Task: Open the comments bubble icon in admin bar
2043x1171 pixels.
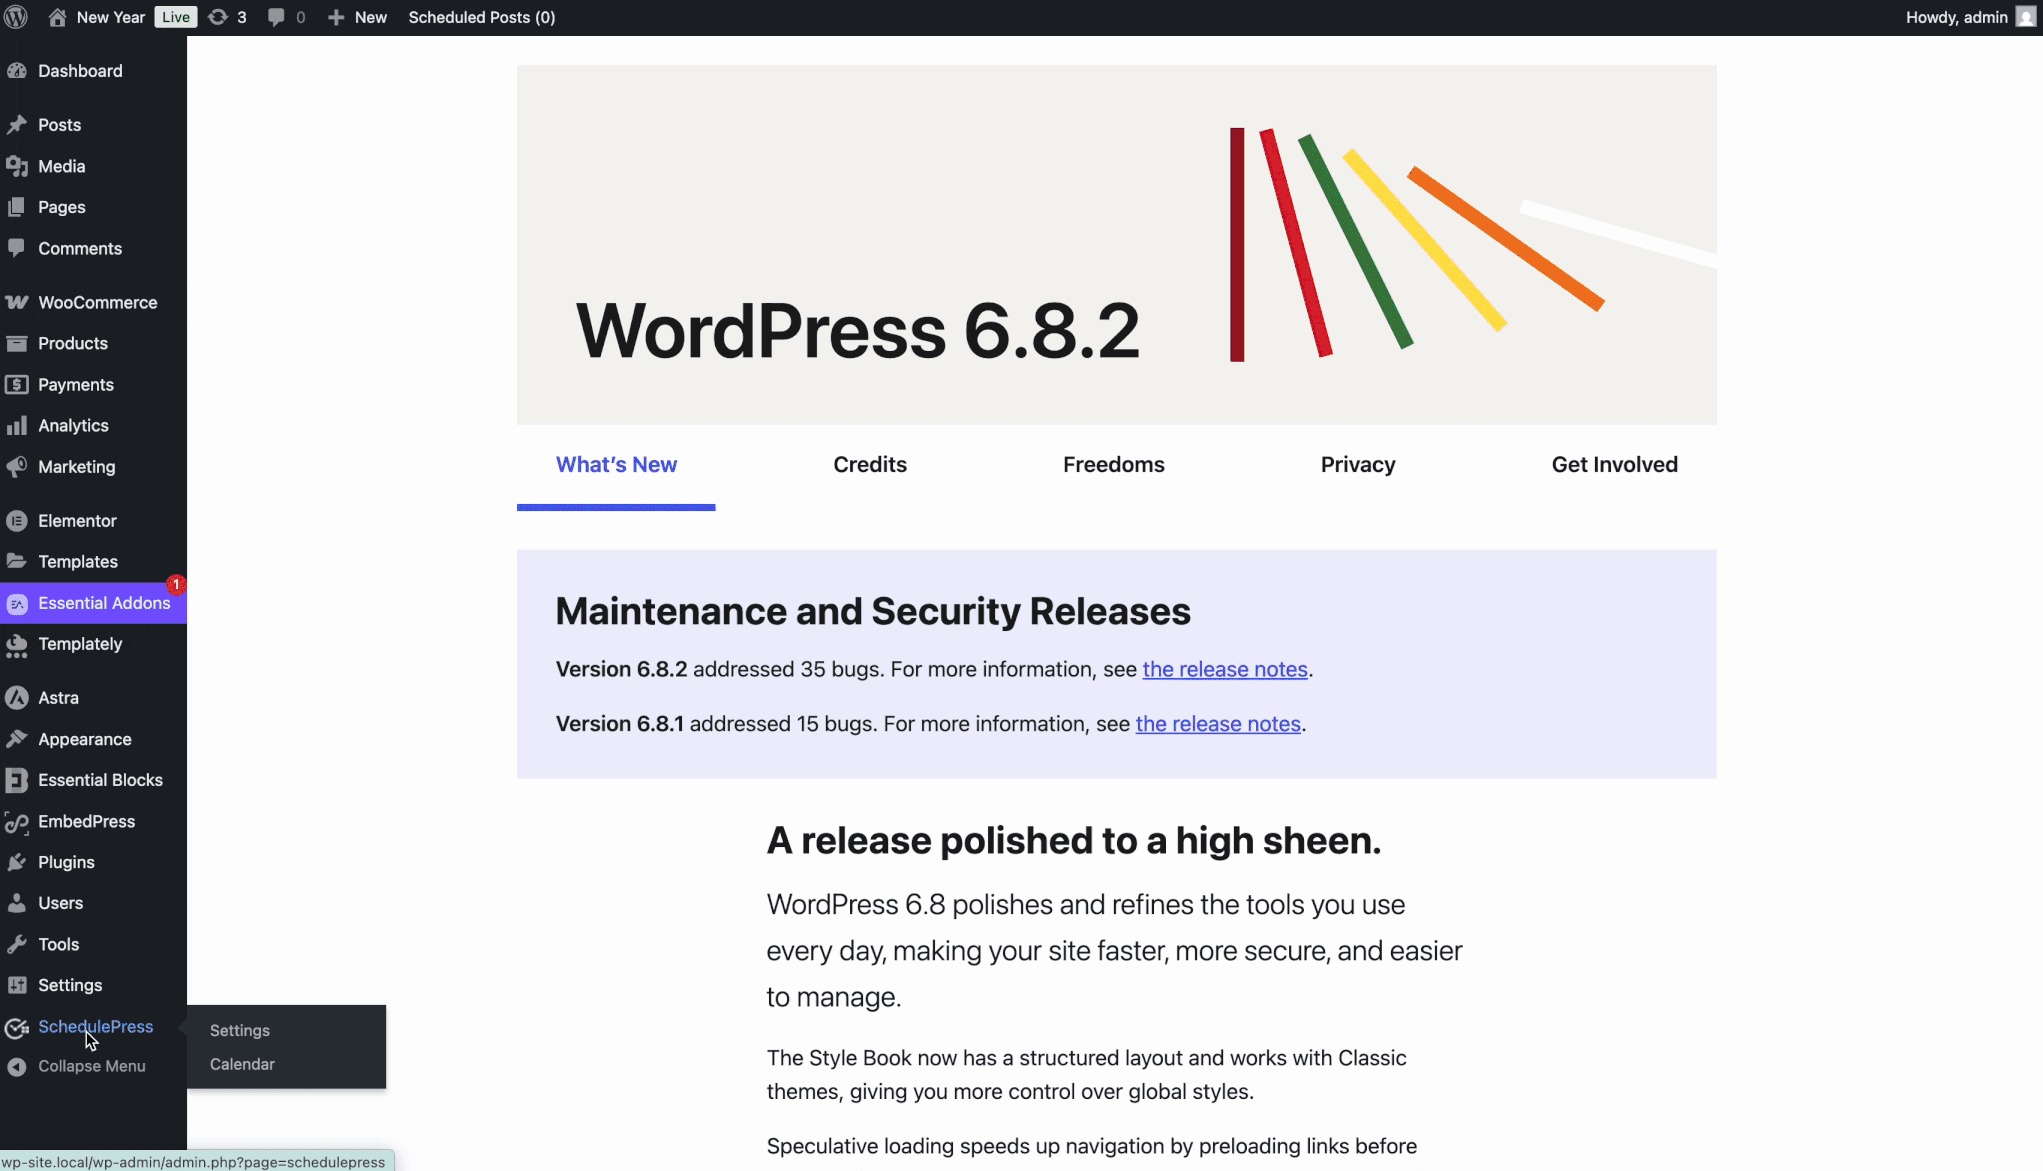Action: 276,17
